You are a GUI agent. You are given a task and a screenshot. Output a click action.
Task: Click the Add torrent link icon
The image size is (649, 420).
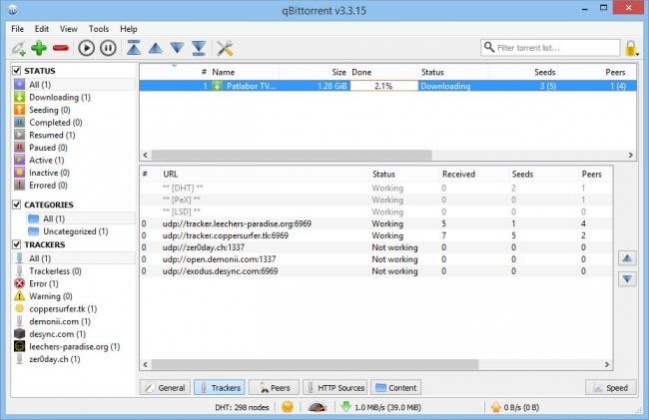point(19,48)
